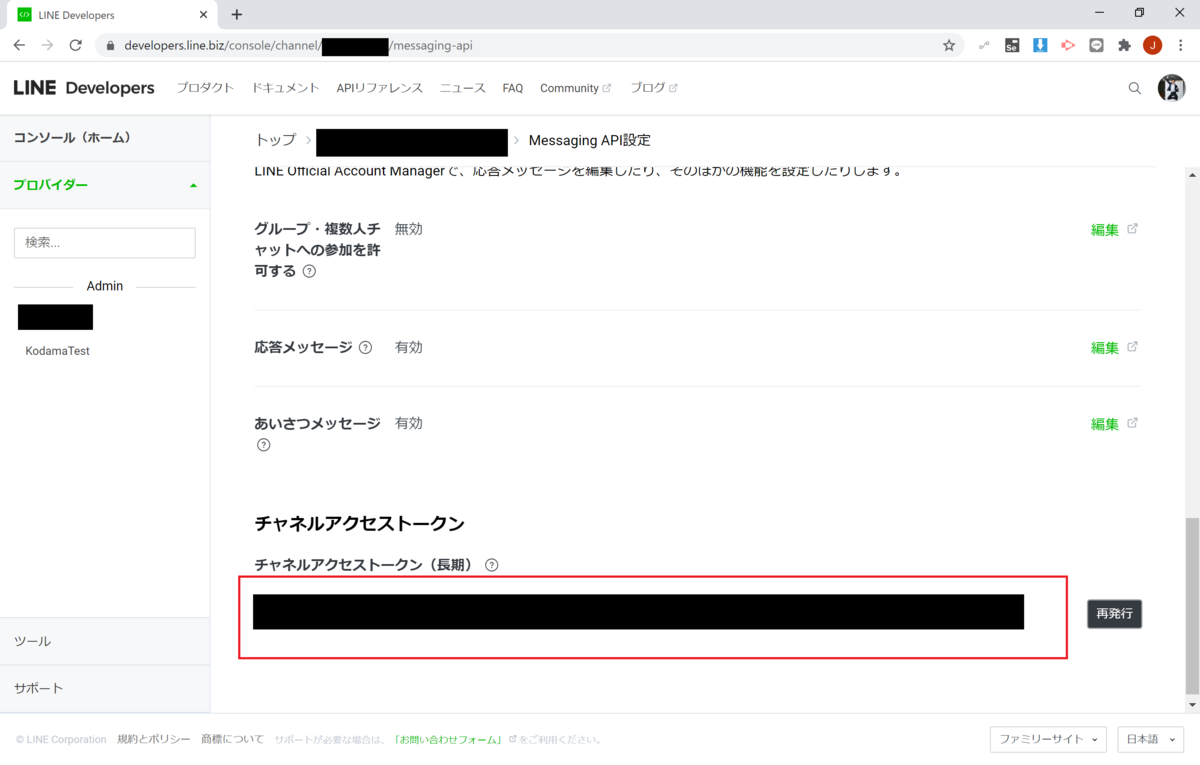Viewport: 1200px width, 765px height.
Task: Open the お問い合わせフォーム link
Action: tap(448, 739)
